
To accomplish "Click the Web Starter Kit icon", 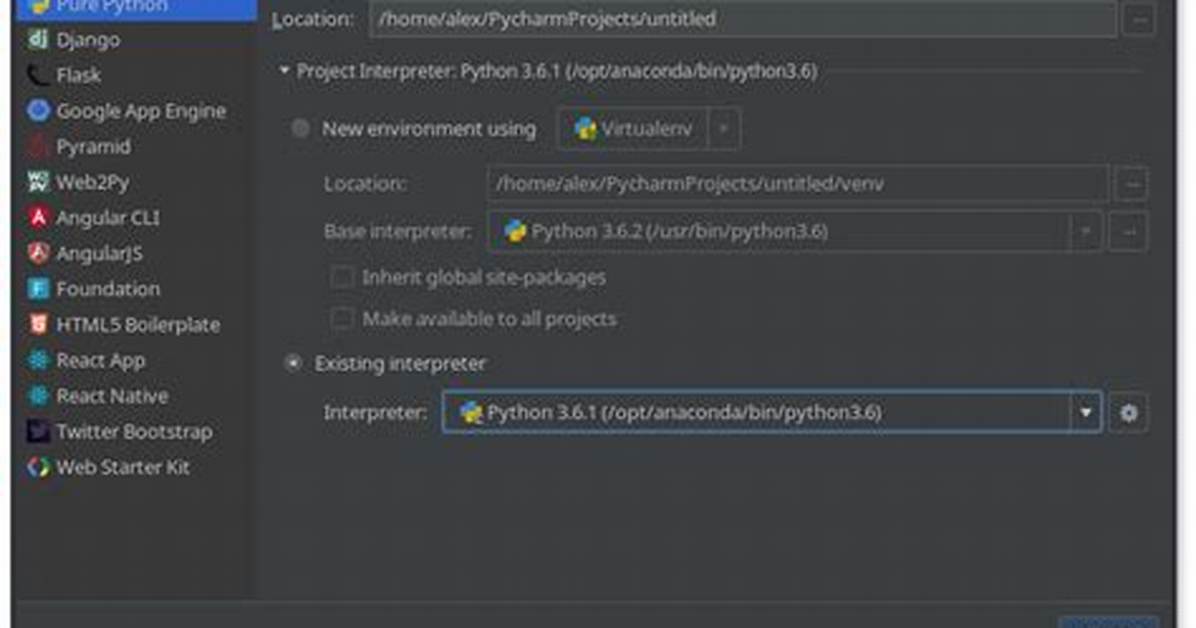I will coord(37,467).
